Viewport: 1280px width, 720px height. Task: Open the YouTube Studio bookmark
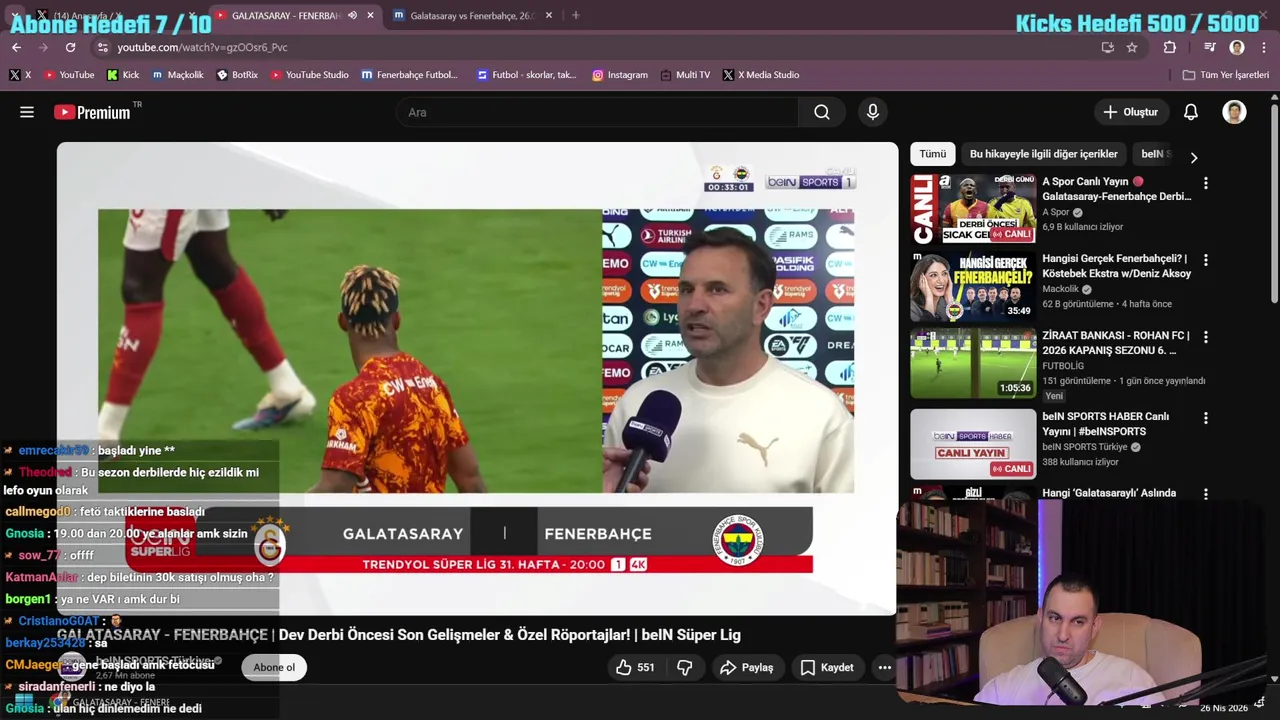coord(309,75)
